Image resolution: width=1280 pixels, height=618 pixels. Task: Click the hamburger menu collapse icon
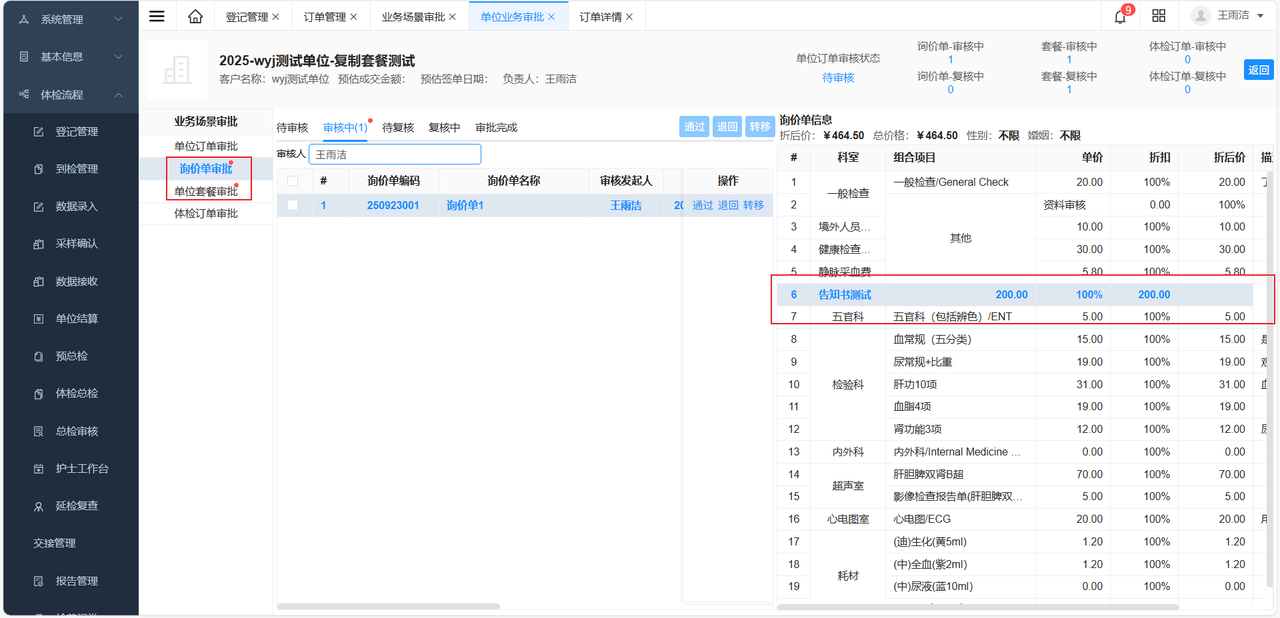tap(157, 16)
